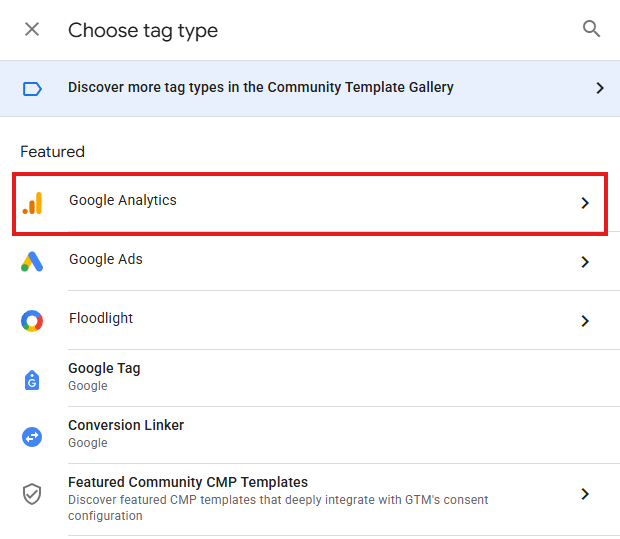
Task: Click the CMP templates description text
Action: click(278, 508)
